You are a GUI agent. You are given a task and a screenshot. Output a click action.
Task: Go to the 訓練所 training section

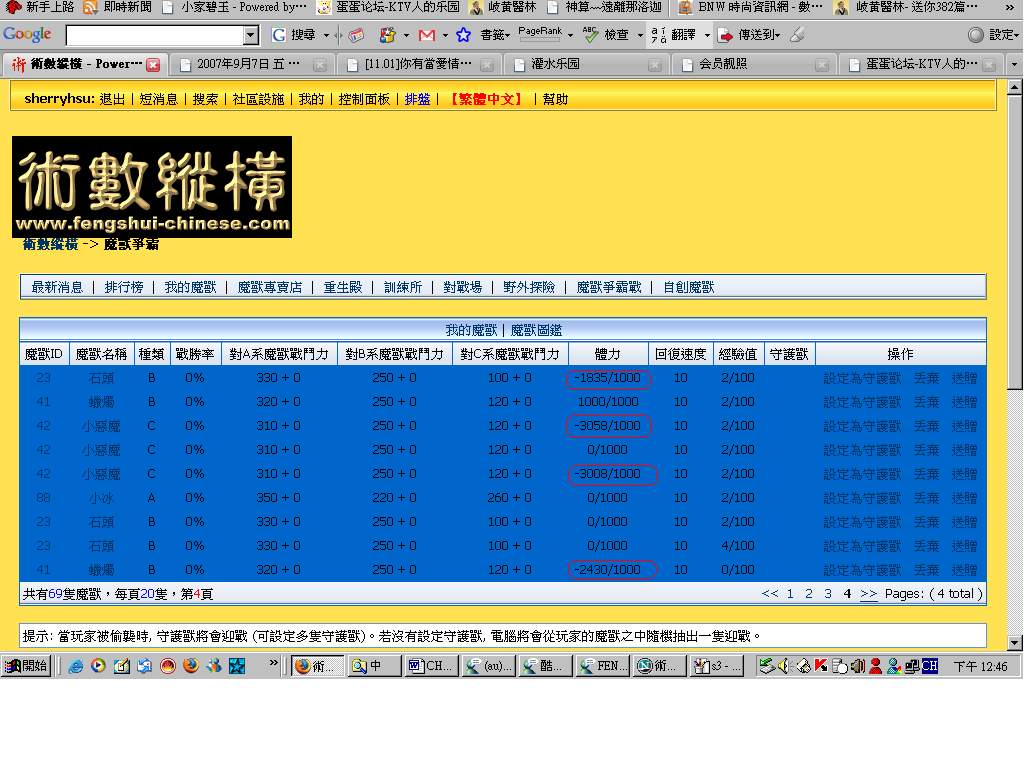403,287
